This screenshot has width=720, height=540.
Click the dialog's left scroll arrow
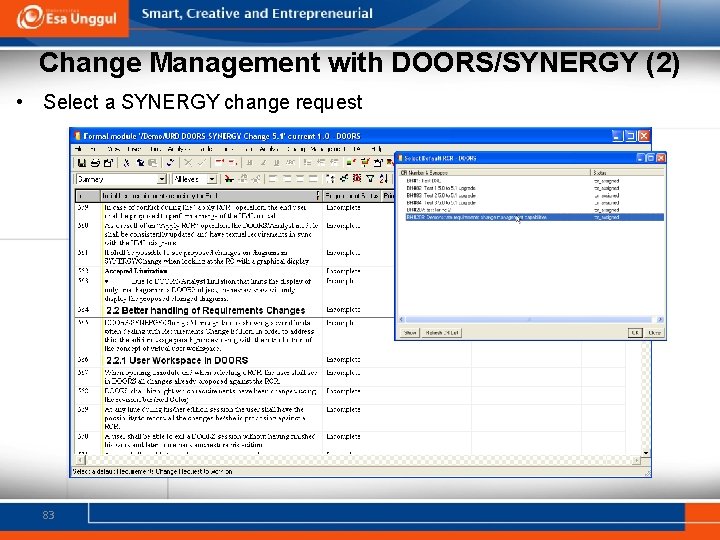point(402,320)
